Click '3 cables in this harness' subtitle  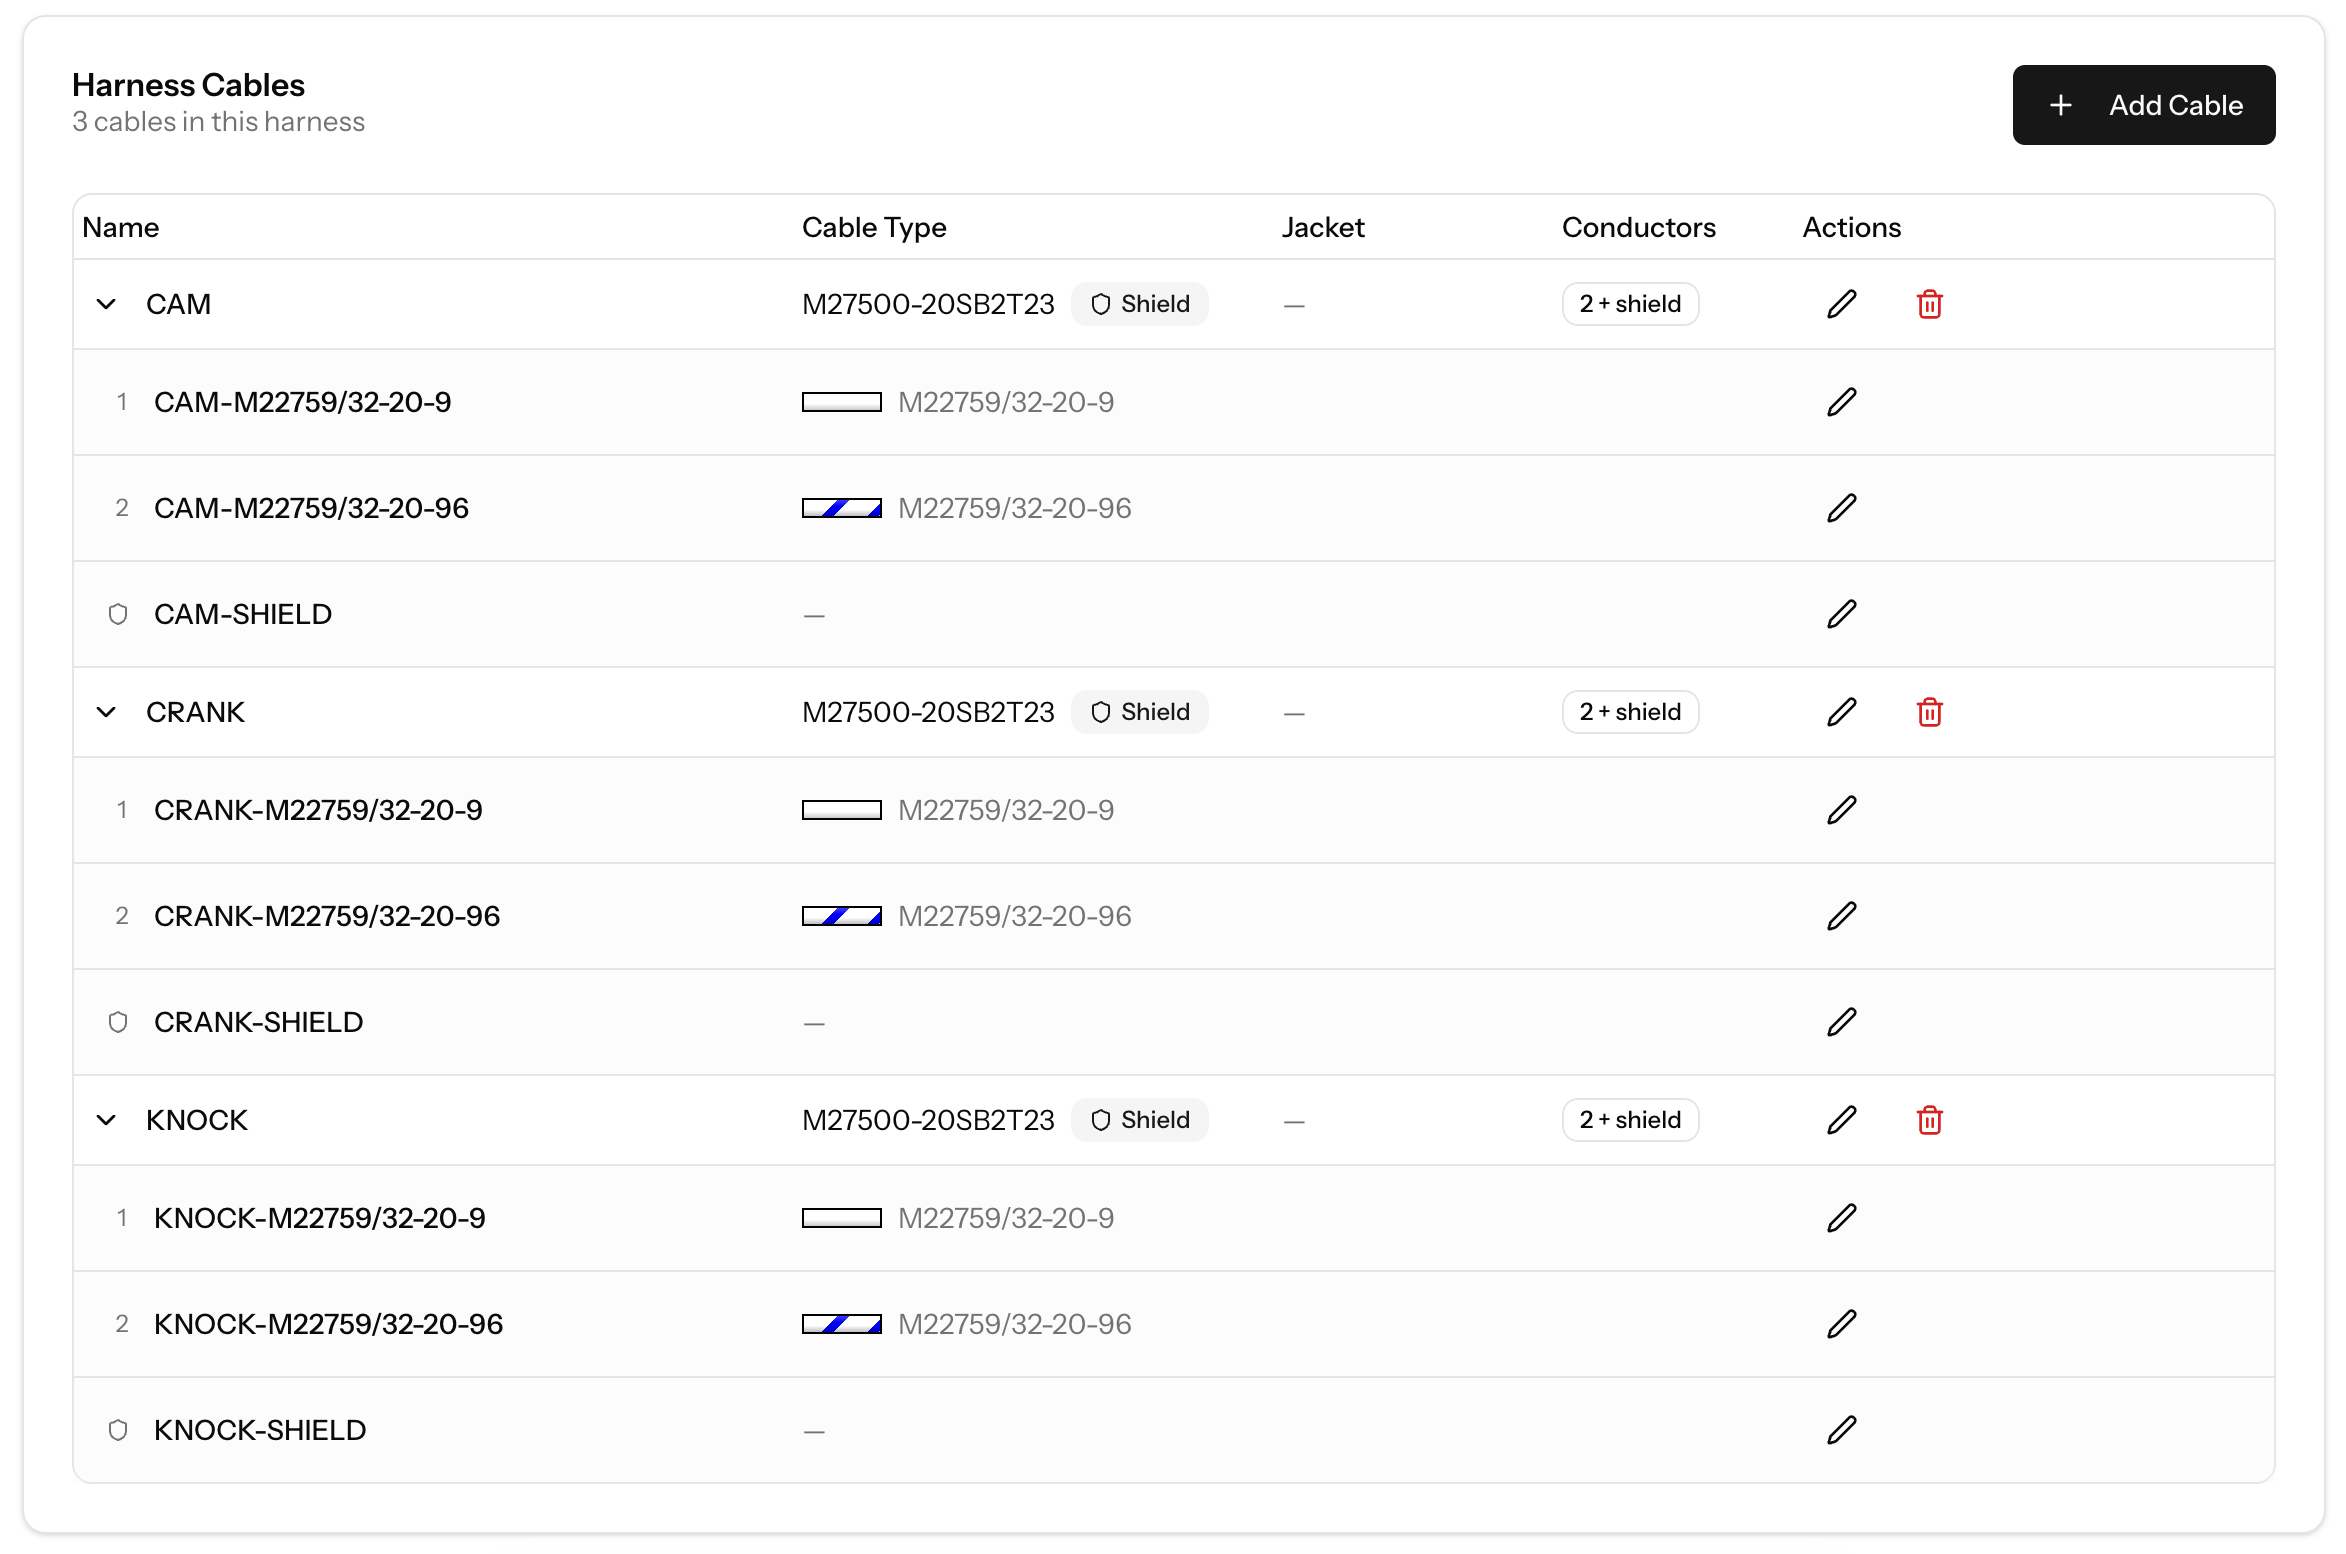coord(218,122)
